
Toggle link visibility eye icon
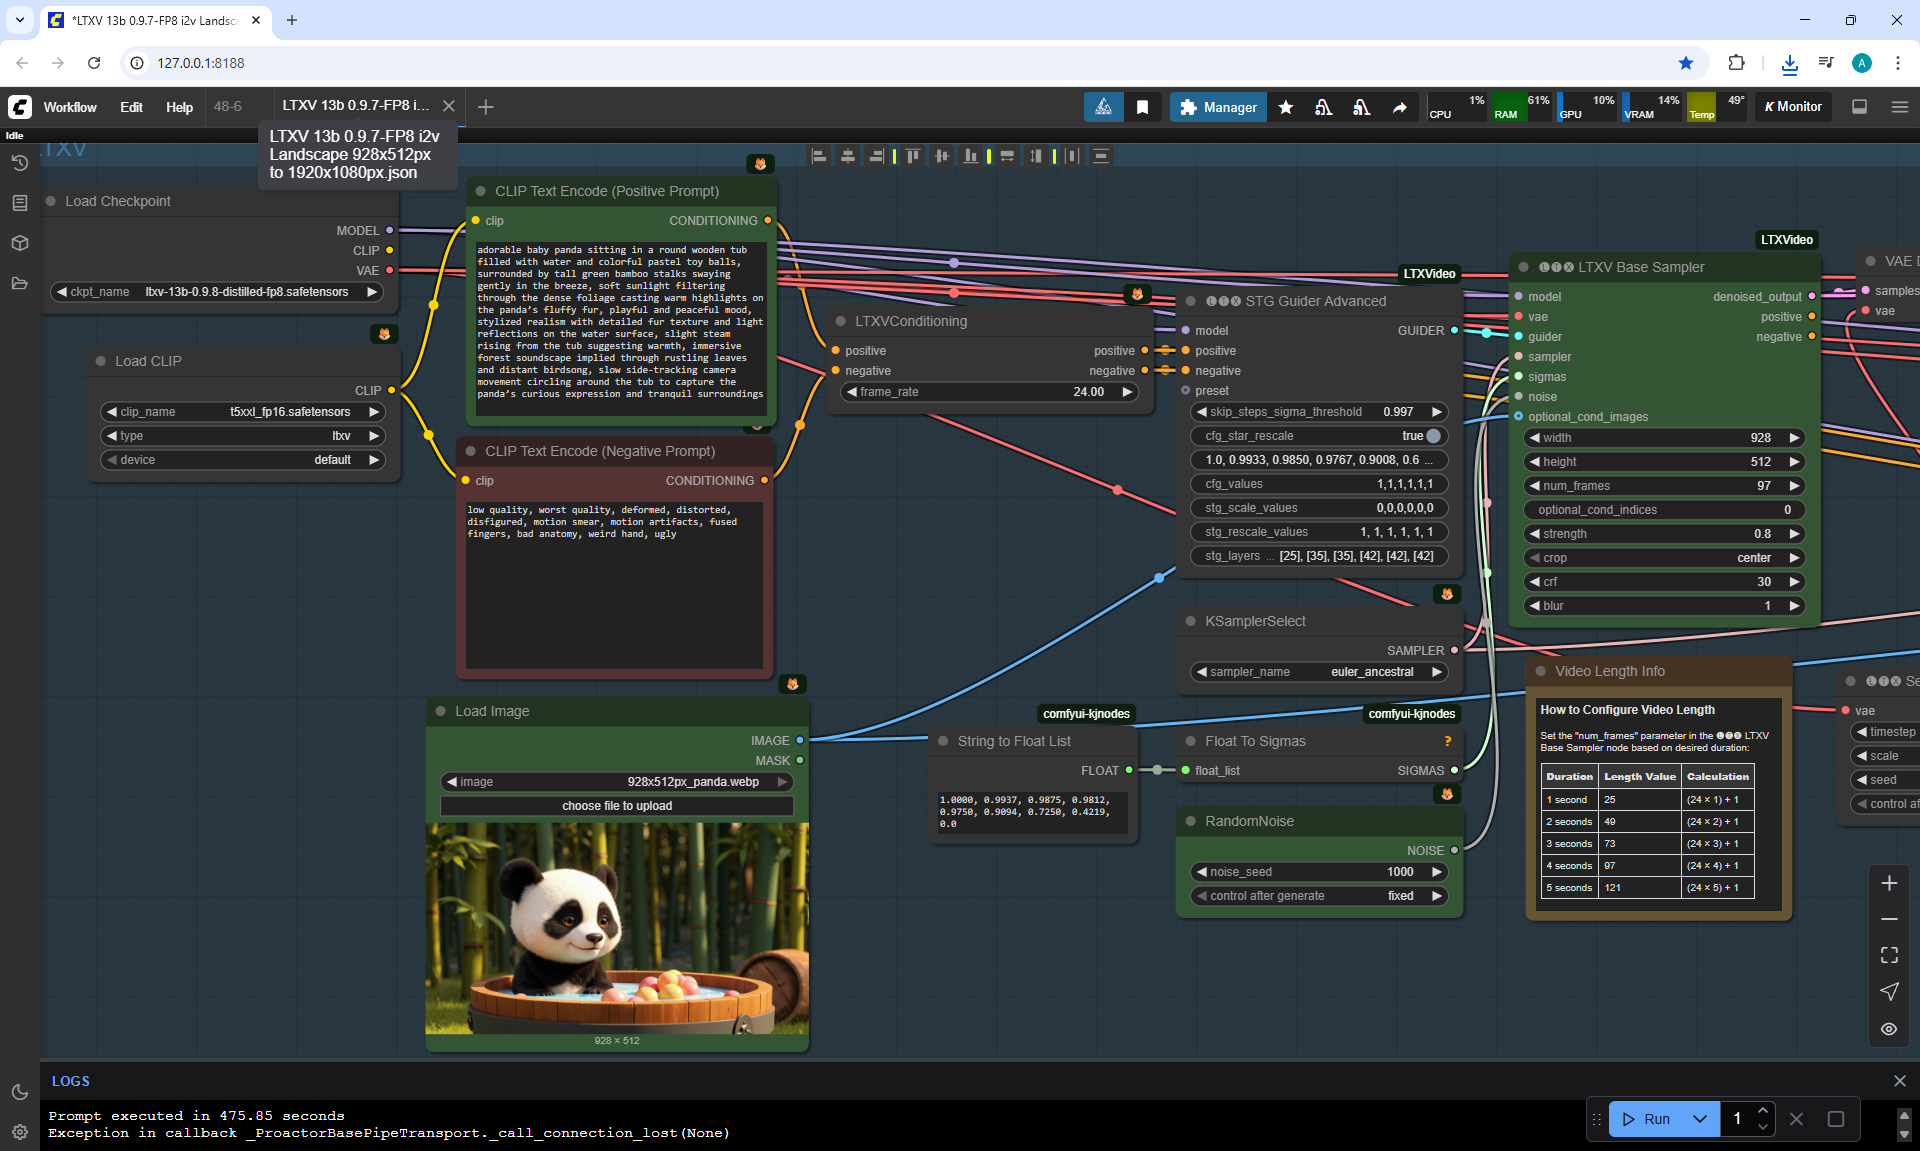pos(1889,1029)
